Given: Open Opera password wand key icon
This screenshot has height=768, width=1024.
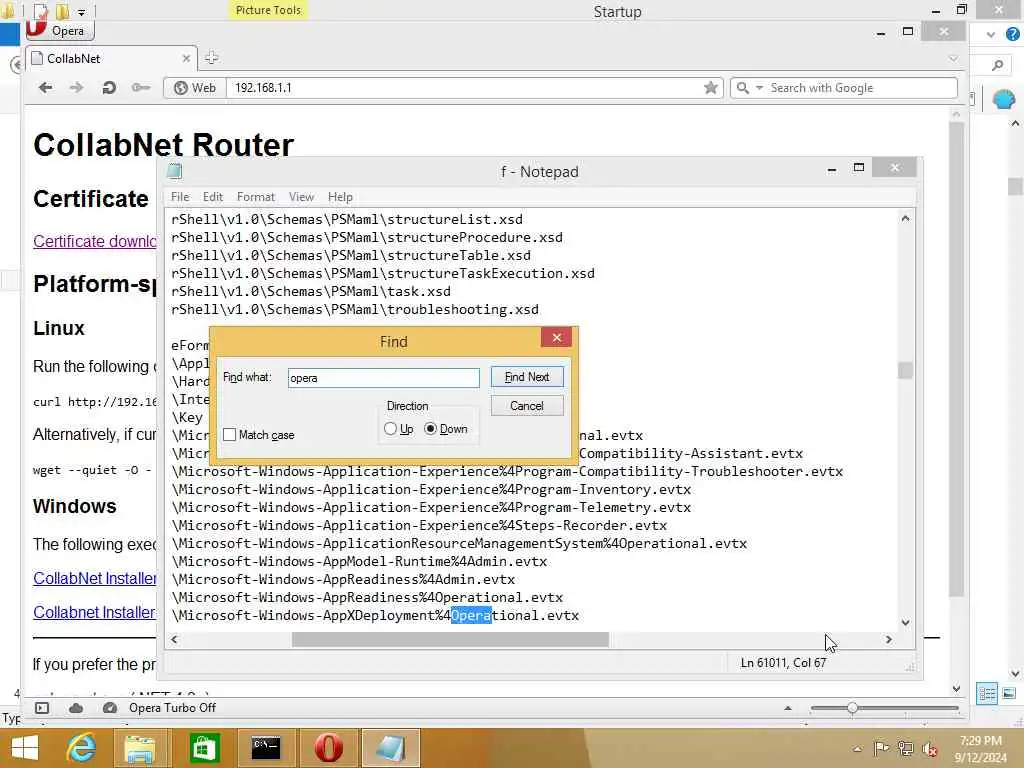Looking at the screenshot, I should tap(140, 88).
